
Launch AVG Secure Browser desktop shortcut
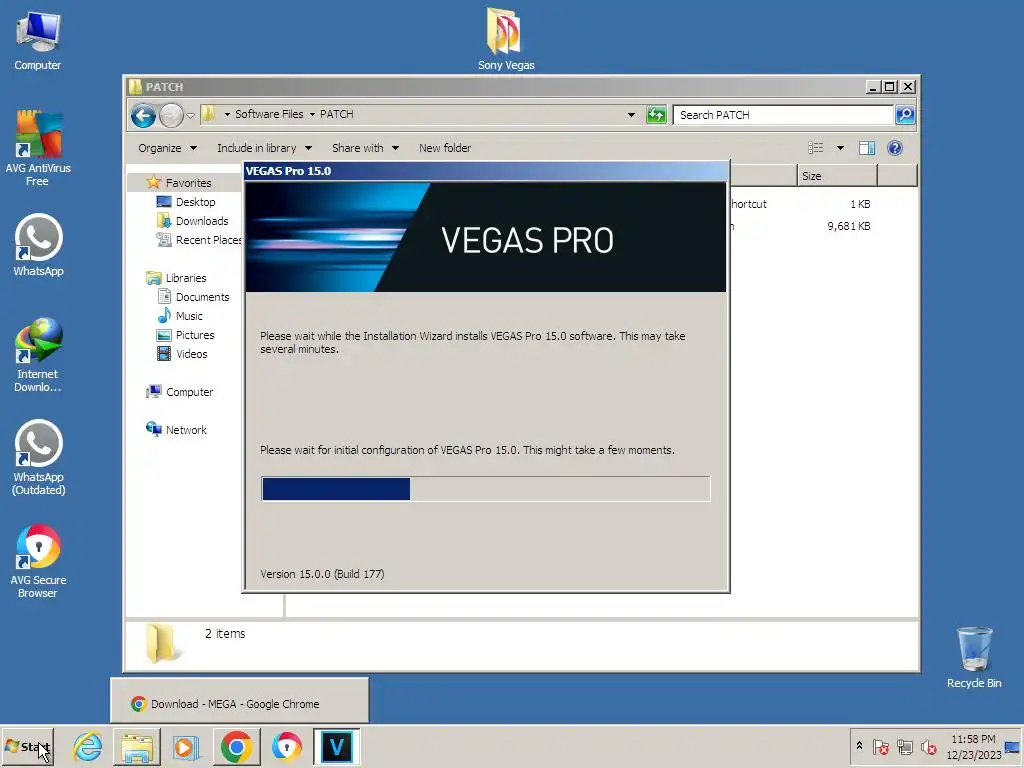38,562
